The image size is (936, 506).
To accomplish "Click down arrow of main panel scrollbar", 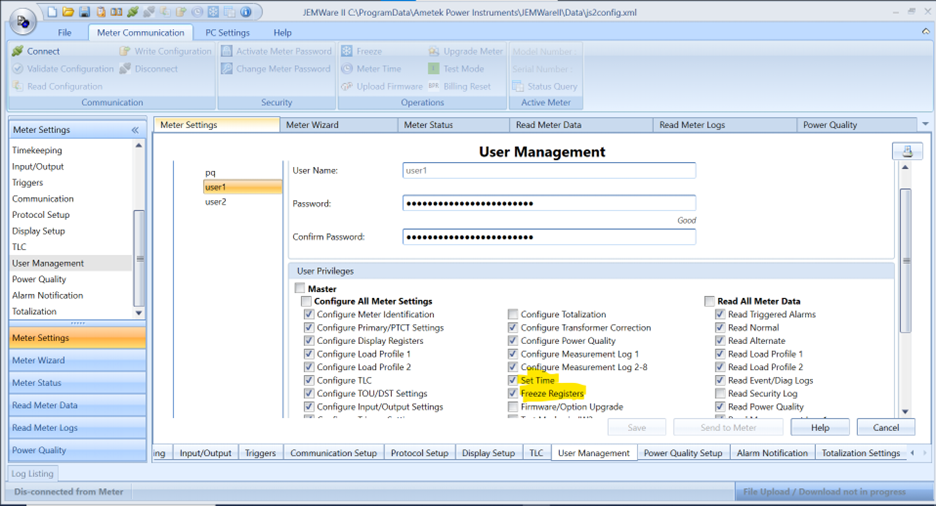I will tap(905, 411).
